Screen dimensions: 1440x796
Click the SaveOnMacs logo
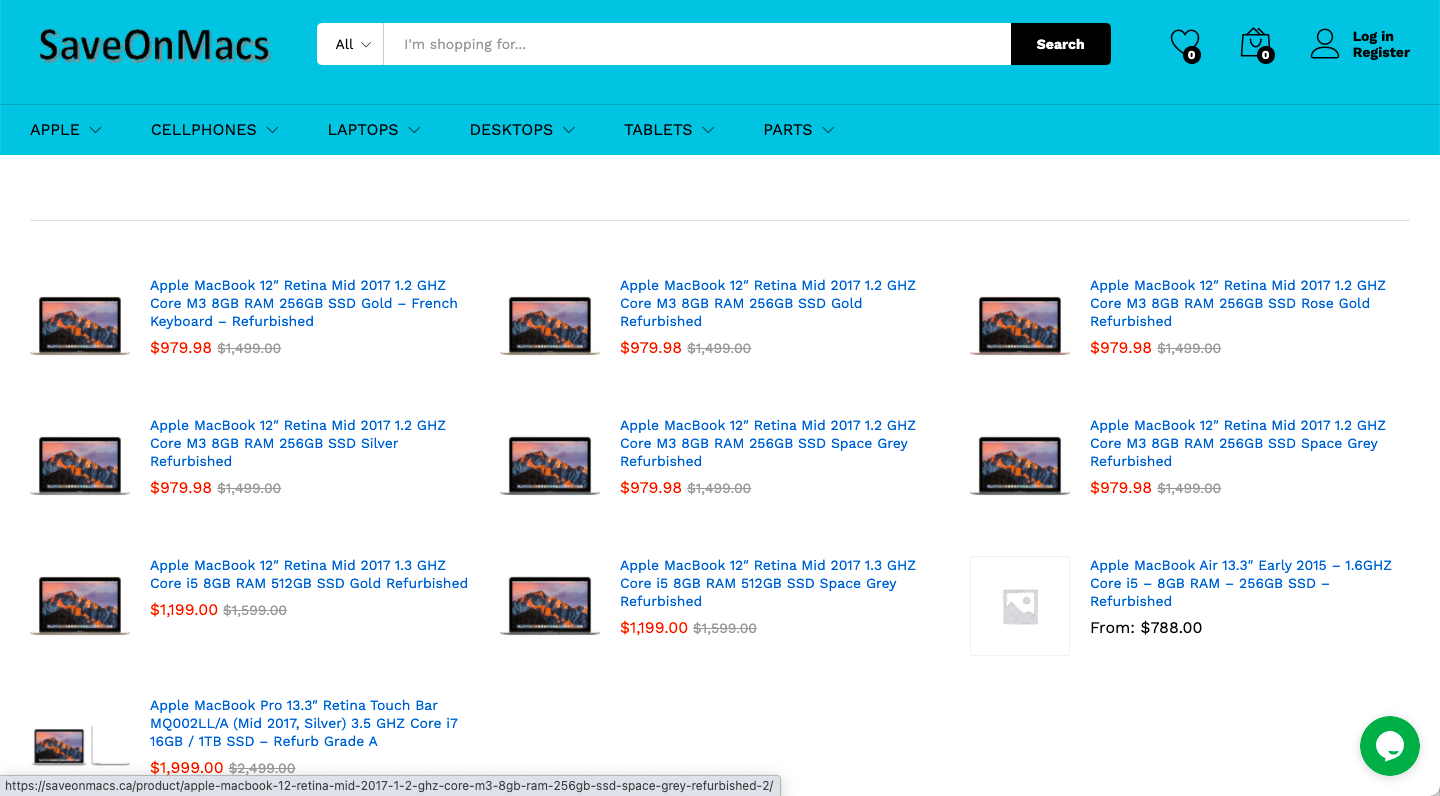155,46
